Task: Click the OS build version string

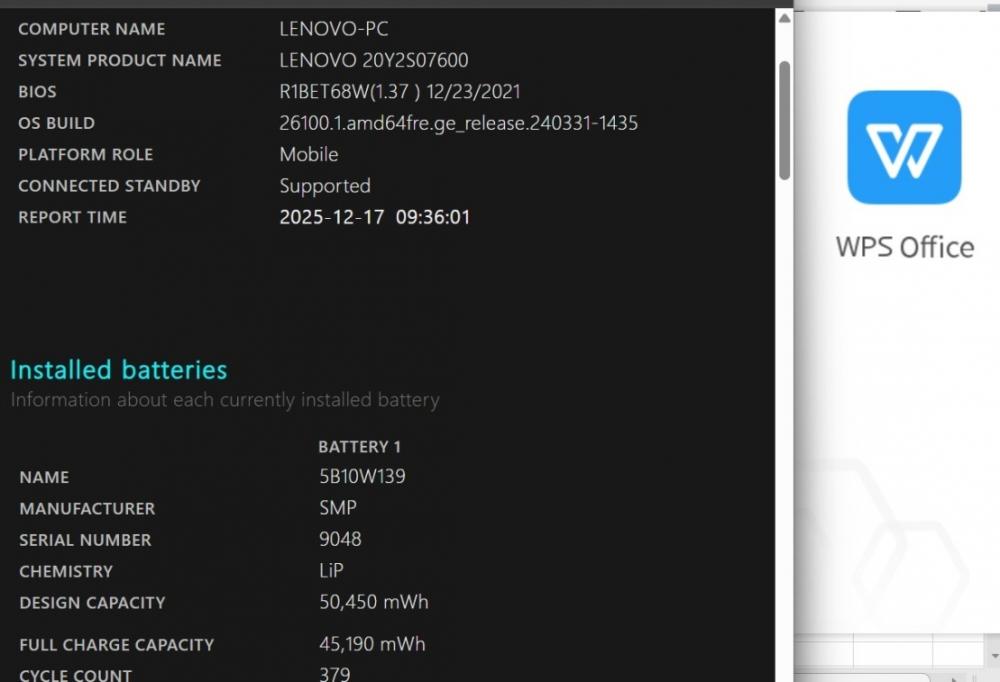Action: pos(459,123)
